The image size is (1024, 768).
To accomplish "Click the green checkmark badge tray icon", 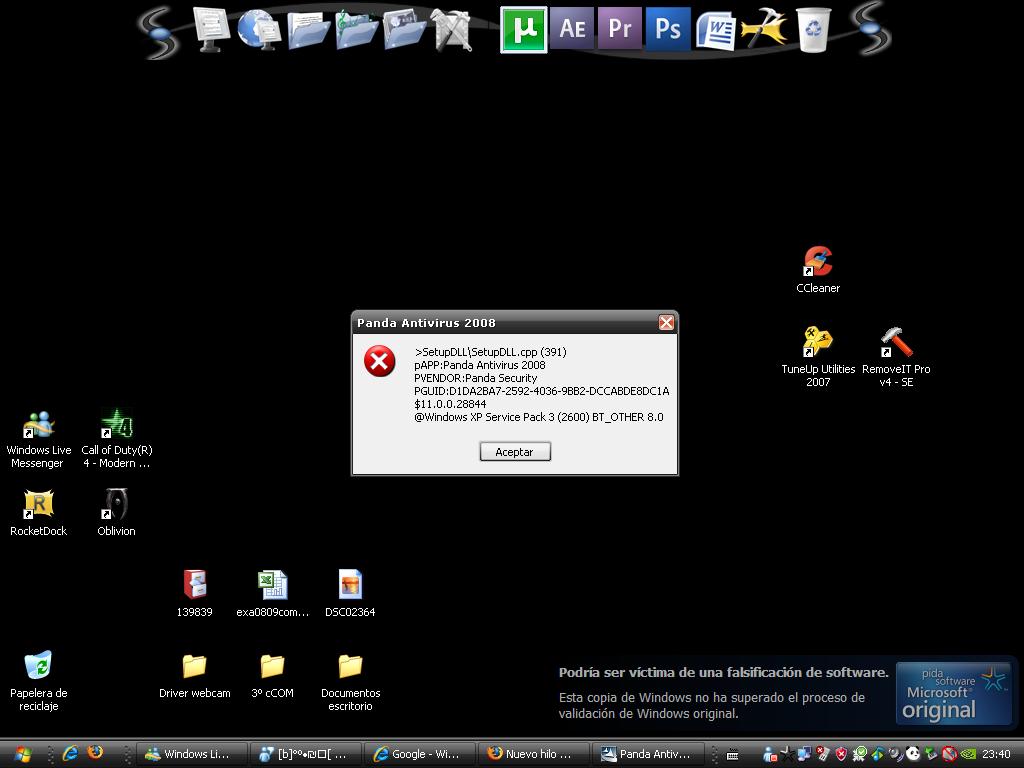I will pyautogui.click(x=859, y=754).
